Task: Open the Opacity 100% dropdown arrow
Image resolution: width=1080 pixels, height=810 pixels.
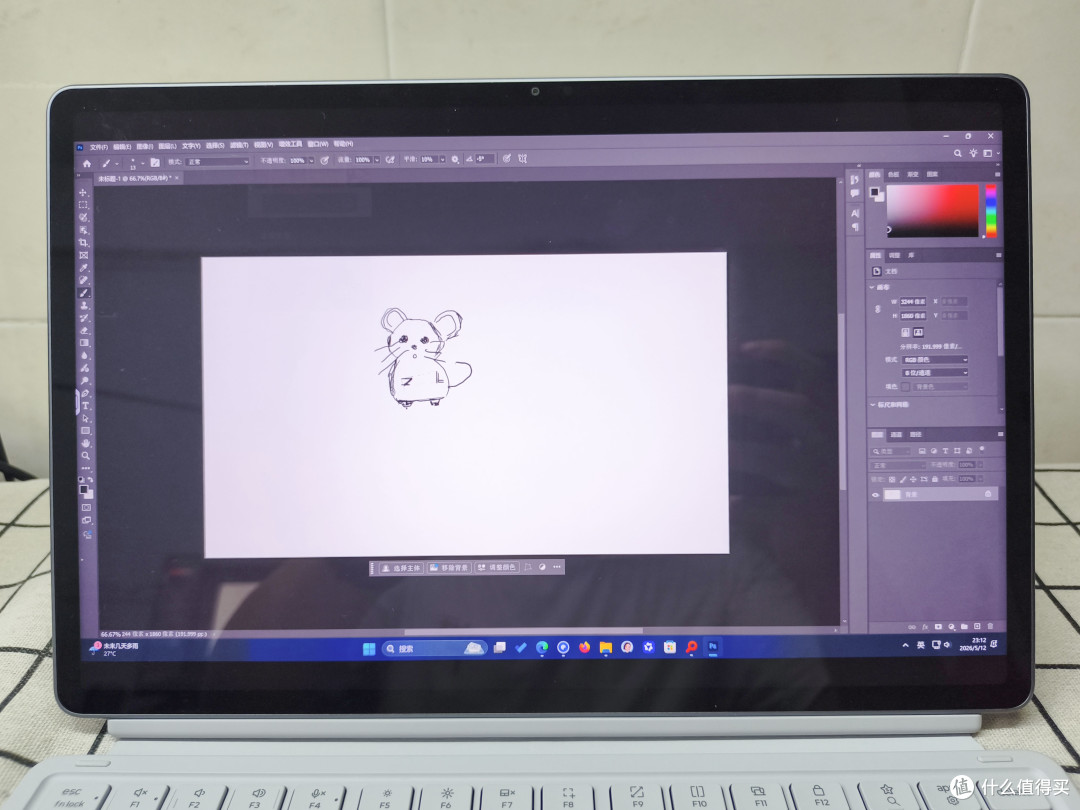Action: (x=311, y=160)
